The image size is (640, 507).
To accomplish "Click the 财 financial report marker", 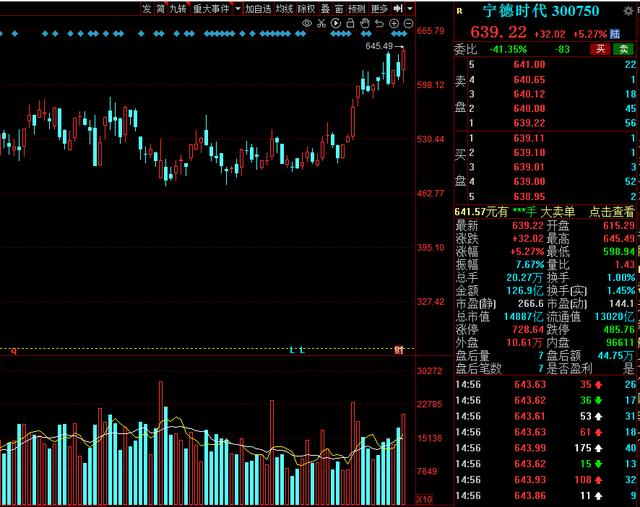I will click(399, 350).
